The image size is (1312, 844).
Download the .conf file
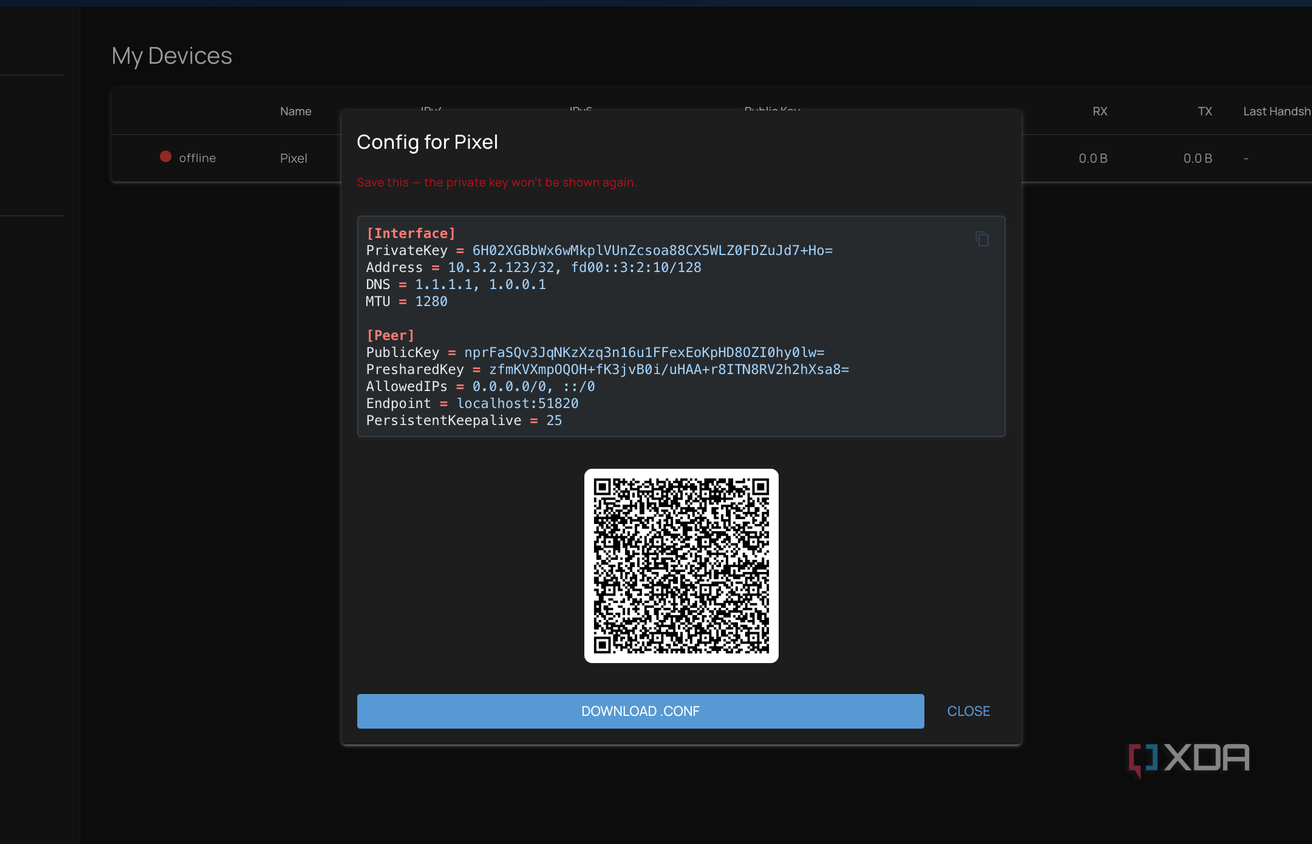click(640, 711)
